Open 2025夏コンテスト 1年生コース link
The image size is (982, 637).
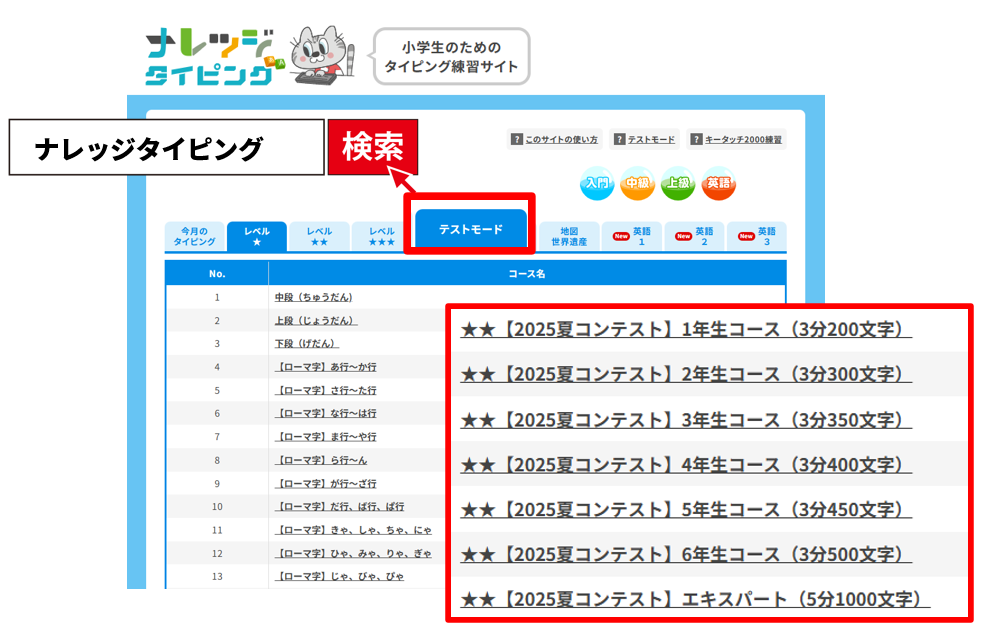686,329
